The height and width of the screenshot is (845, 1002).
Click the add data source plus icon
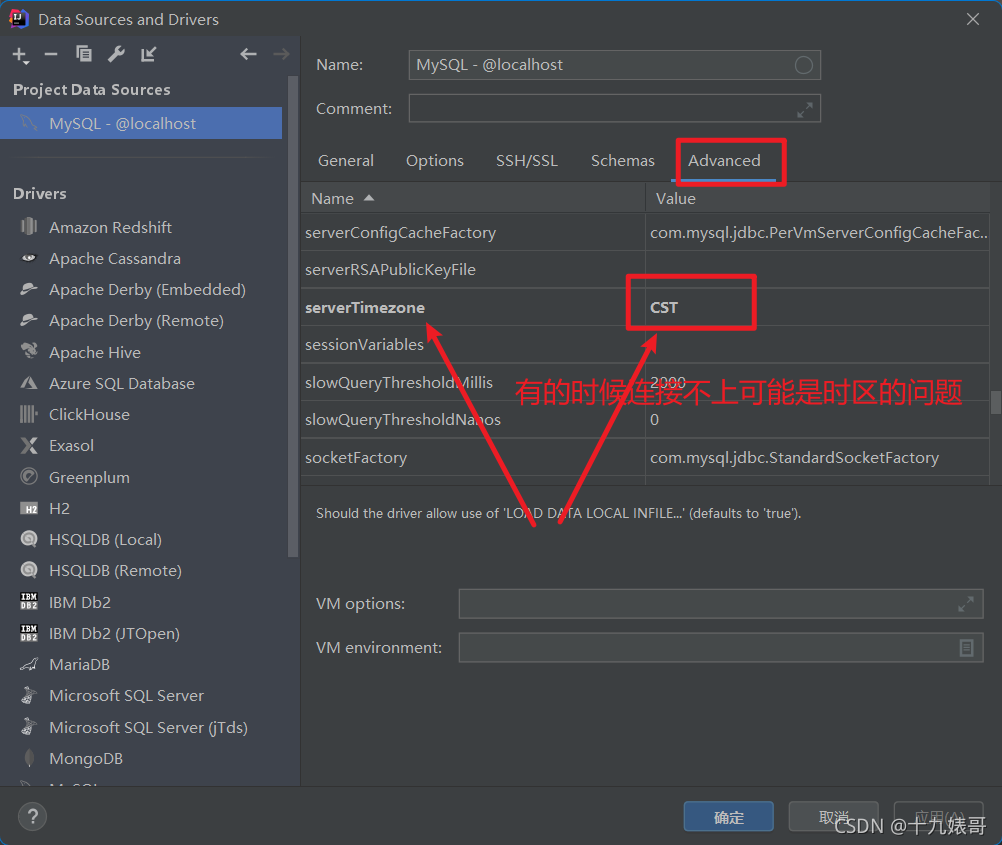tap(20, 55)
